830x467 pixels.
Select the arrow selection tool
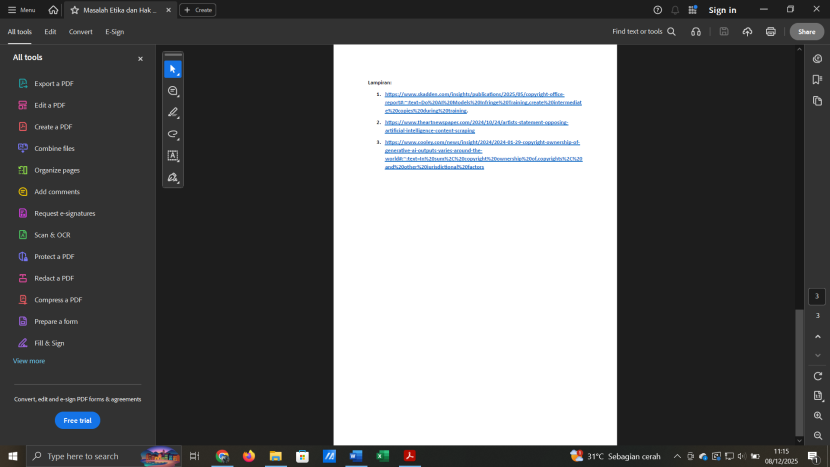point(173,69)
